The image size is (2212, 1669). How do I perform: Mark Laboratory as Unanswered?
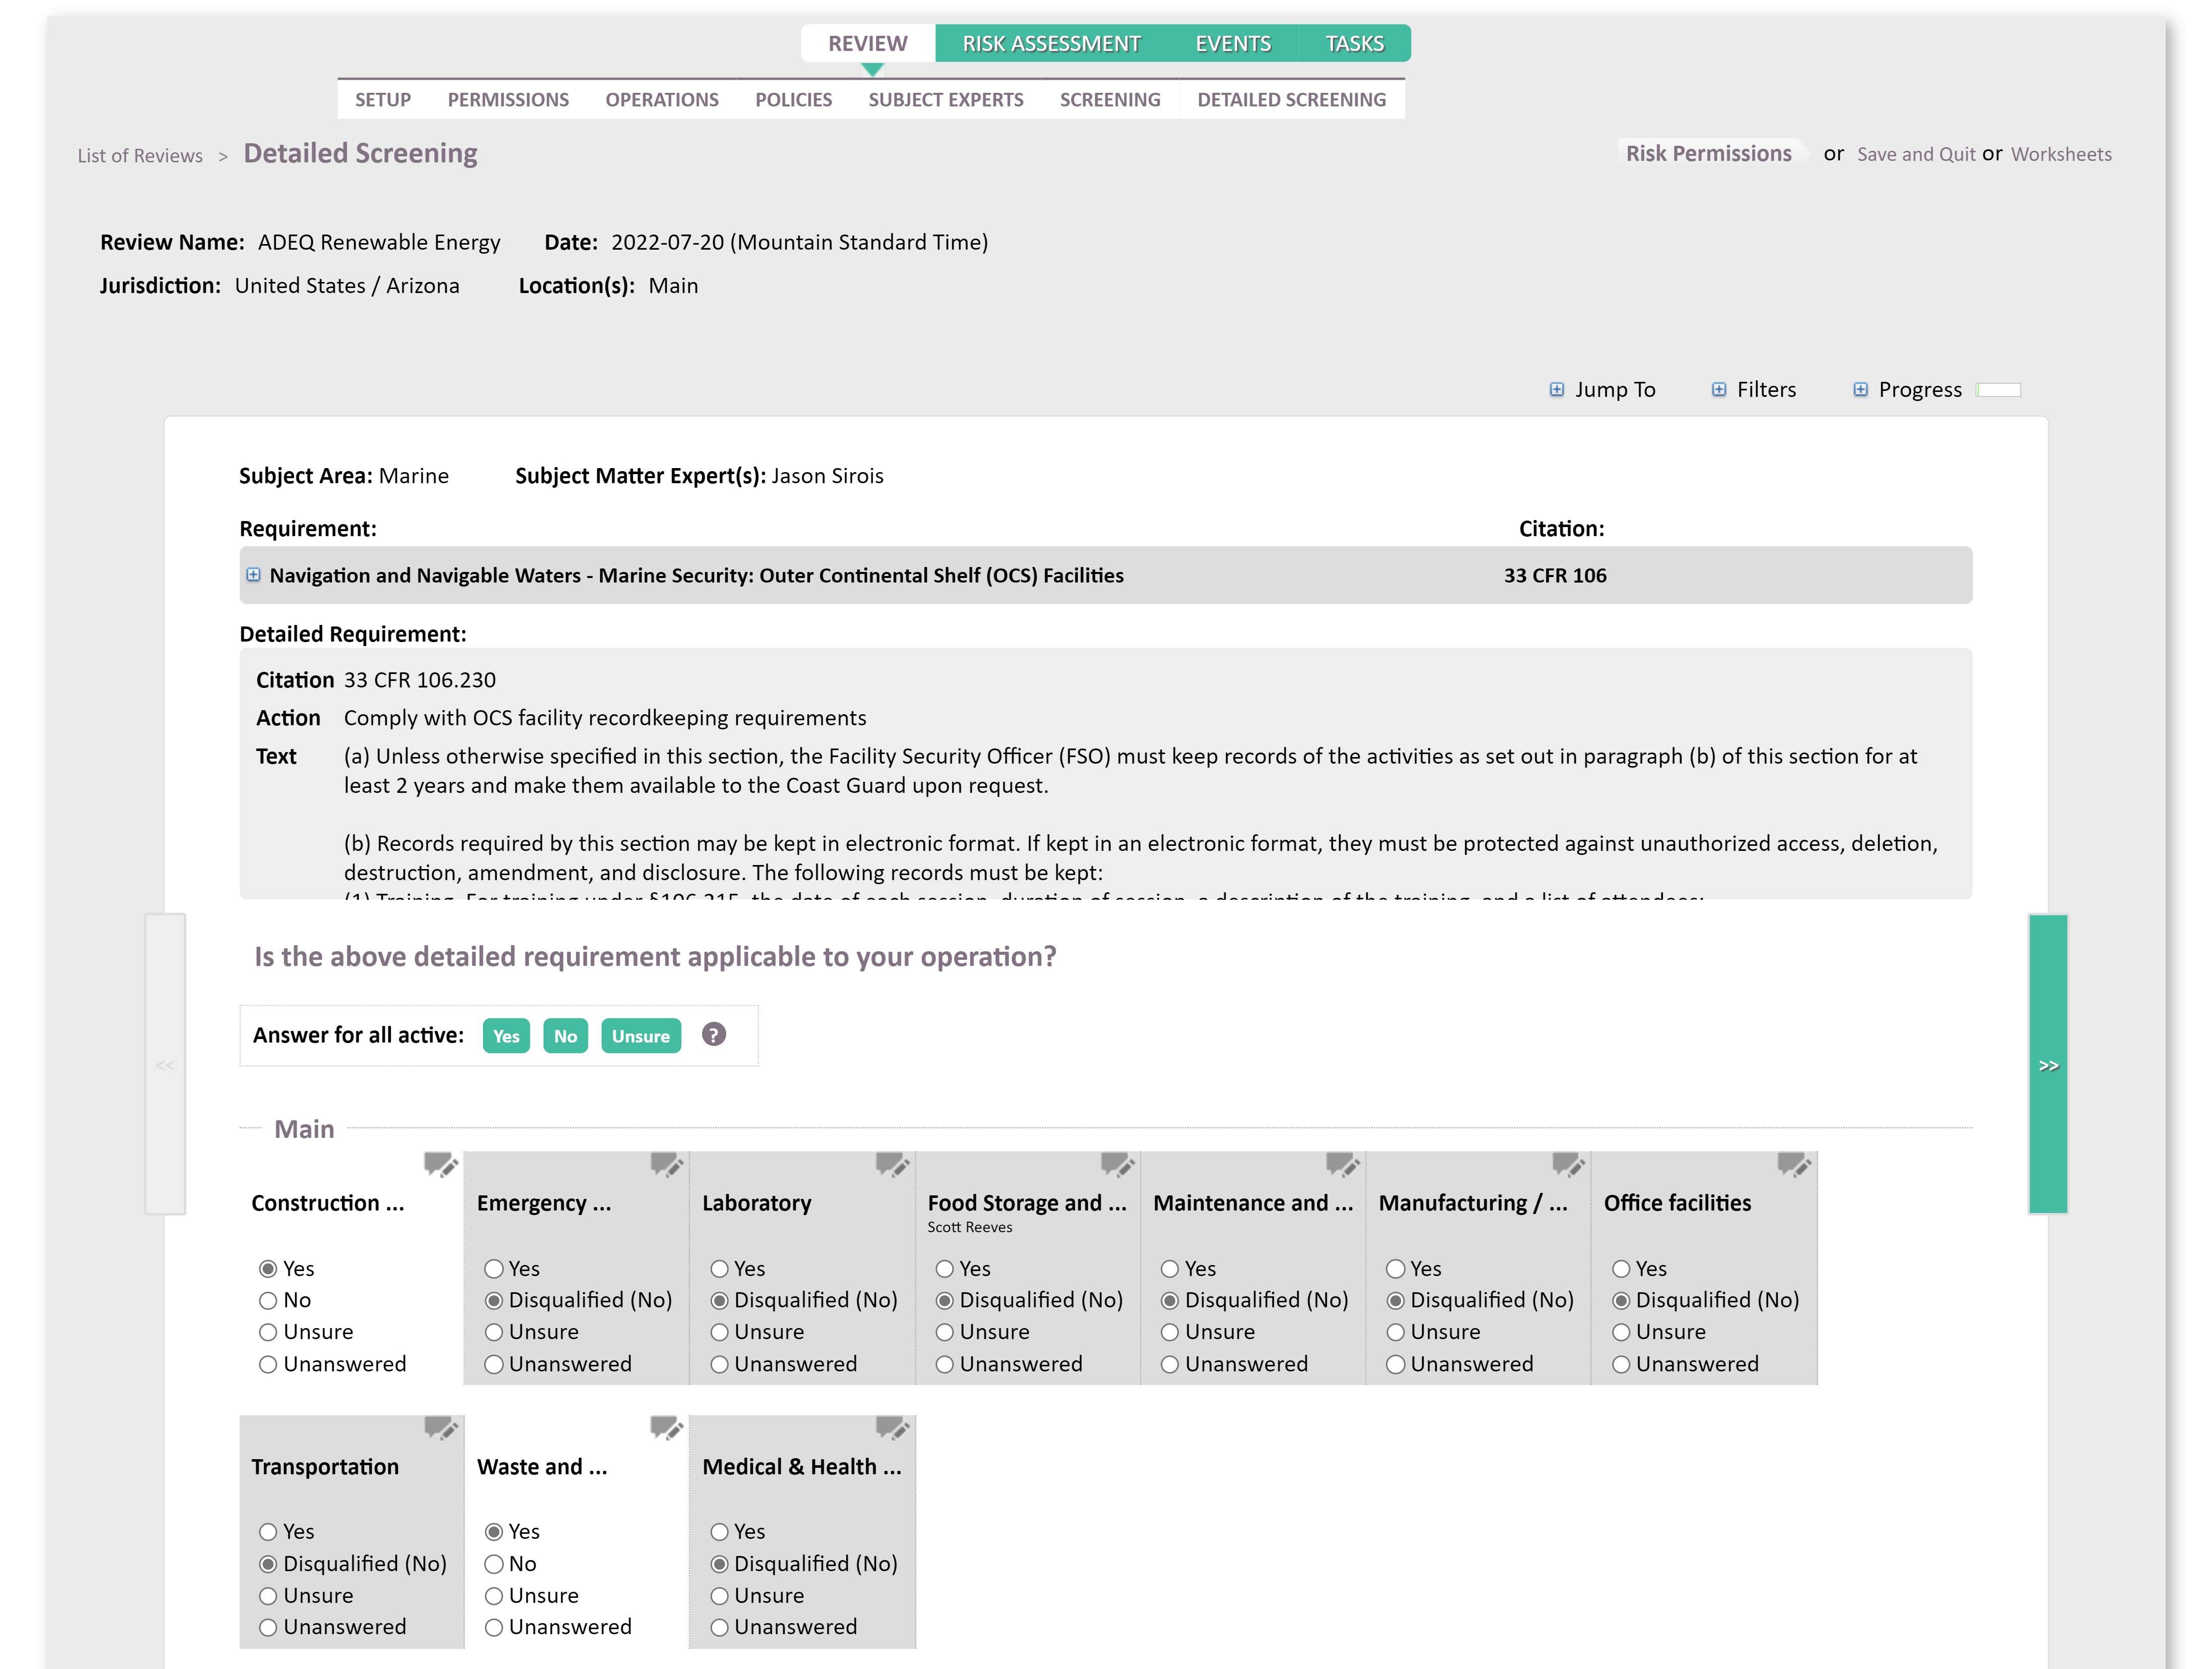(719, 1363)
